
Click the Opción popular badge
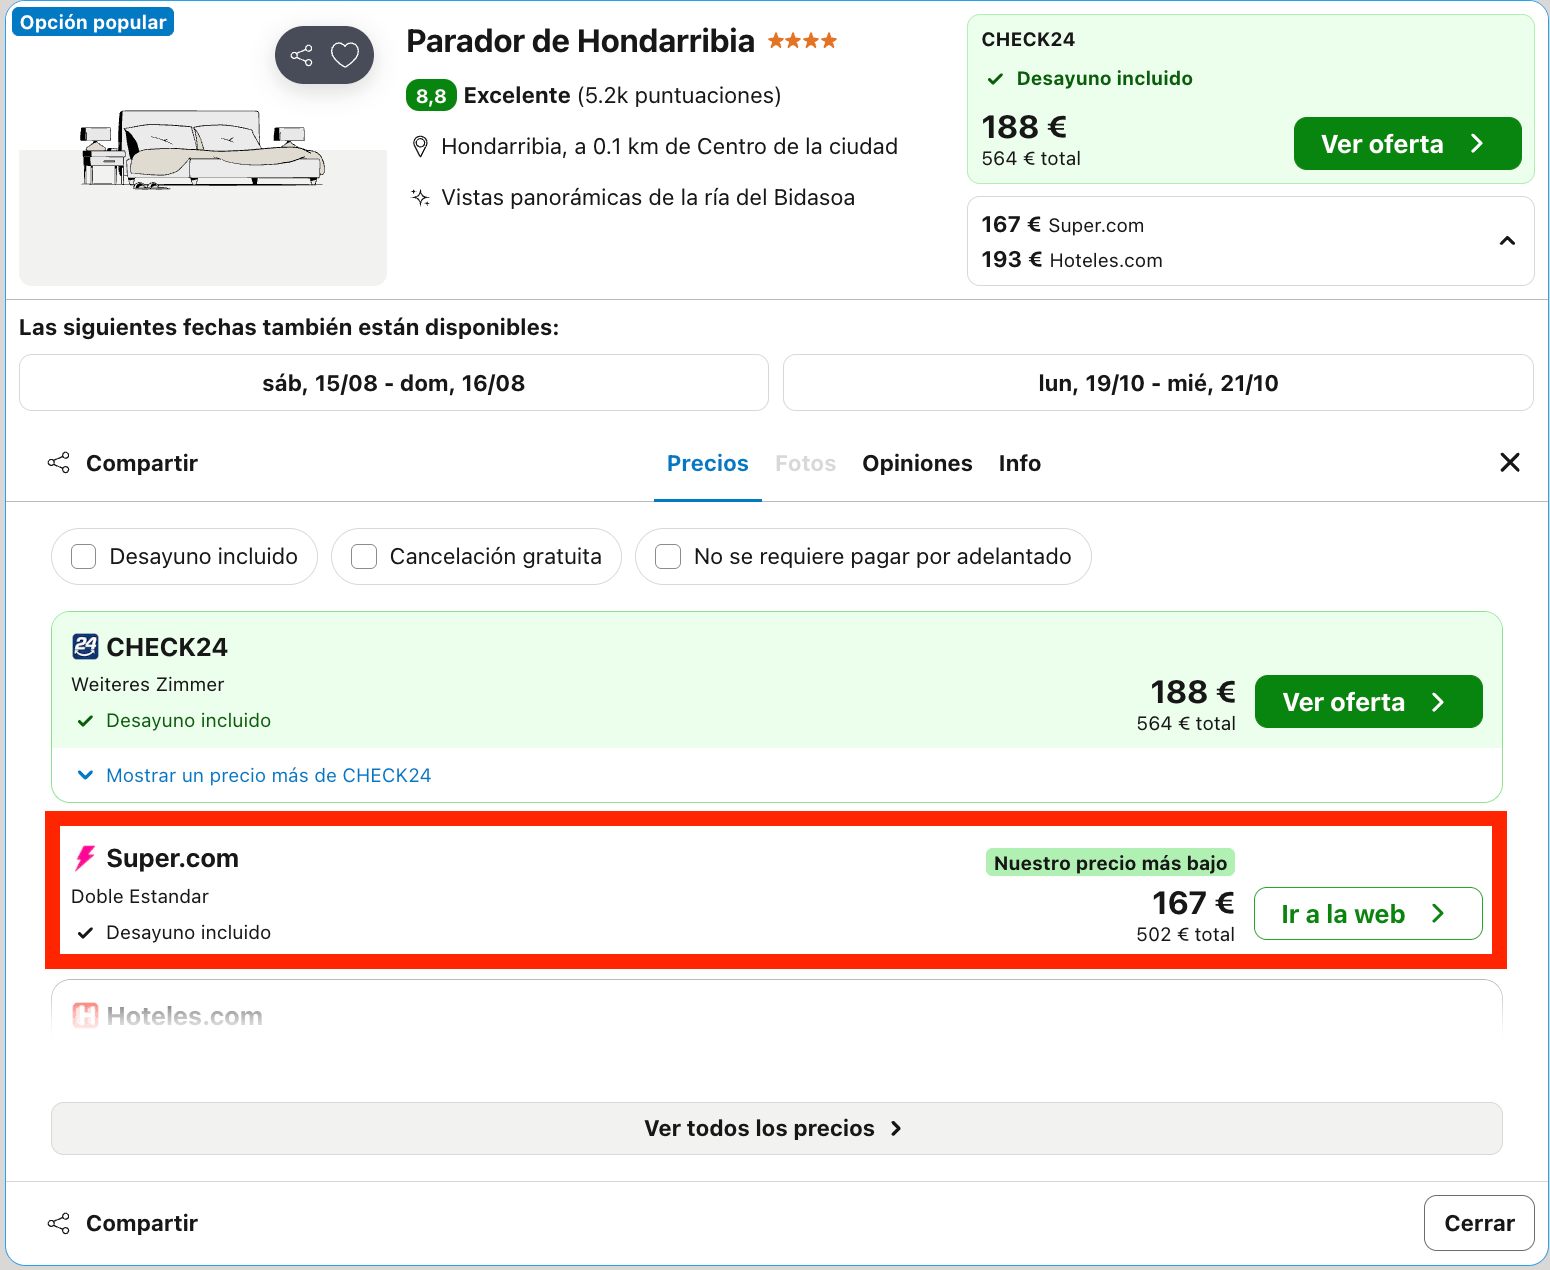93,22
